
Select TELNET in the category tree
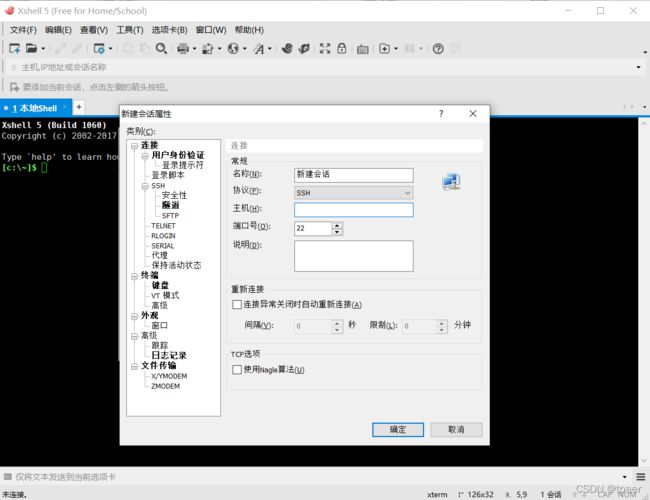(x=163, y=226)
